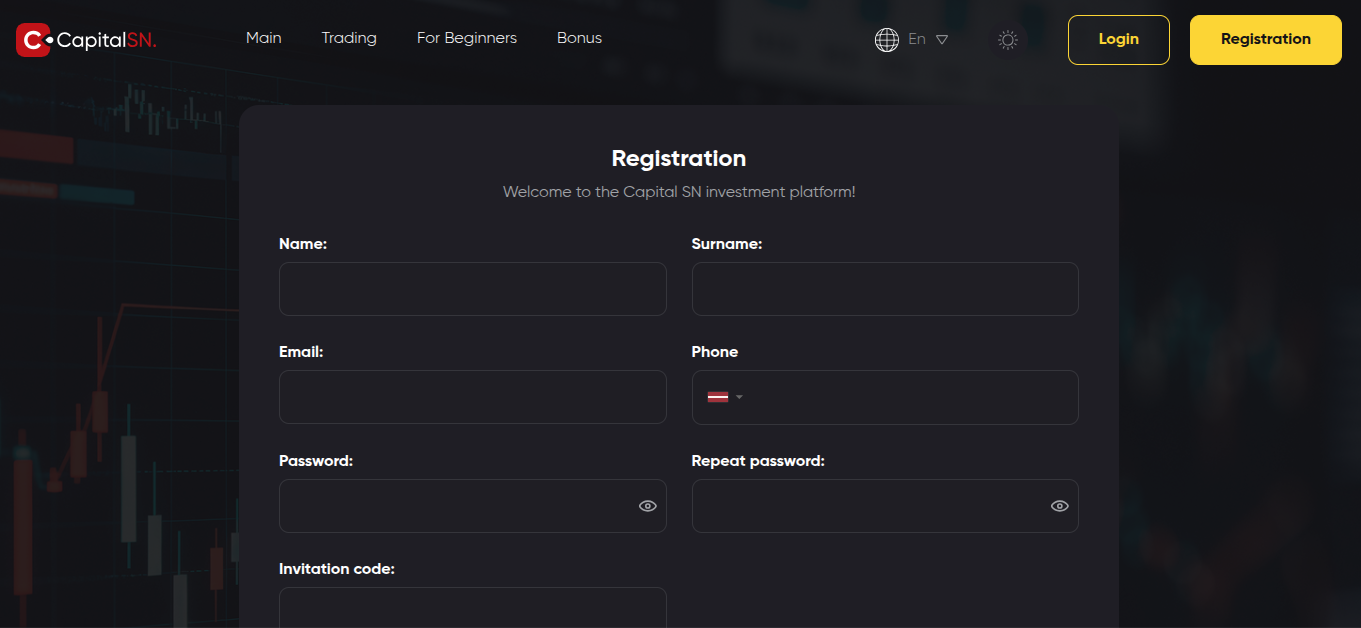The image size is (1361, 628).
Task: Click the Capital SN logo
Action: (87, 40)
